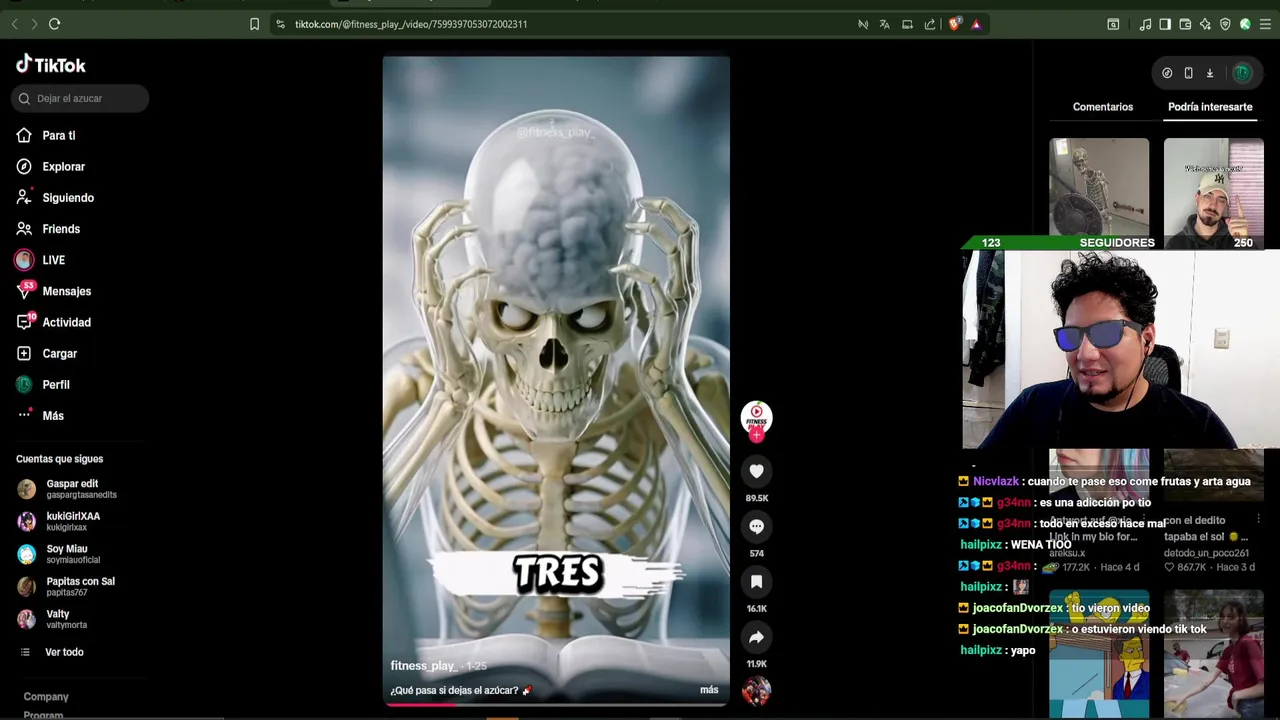This screenshot has height=720, width=1280.
Task: Open Leo AI sparkle icon
Action: tap(1205, 24)
